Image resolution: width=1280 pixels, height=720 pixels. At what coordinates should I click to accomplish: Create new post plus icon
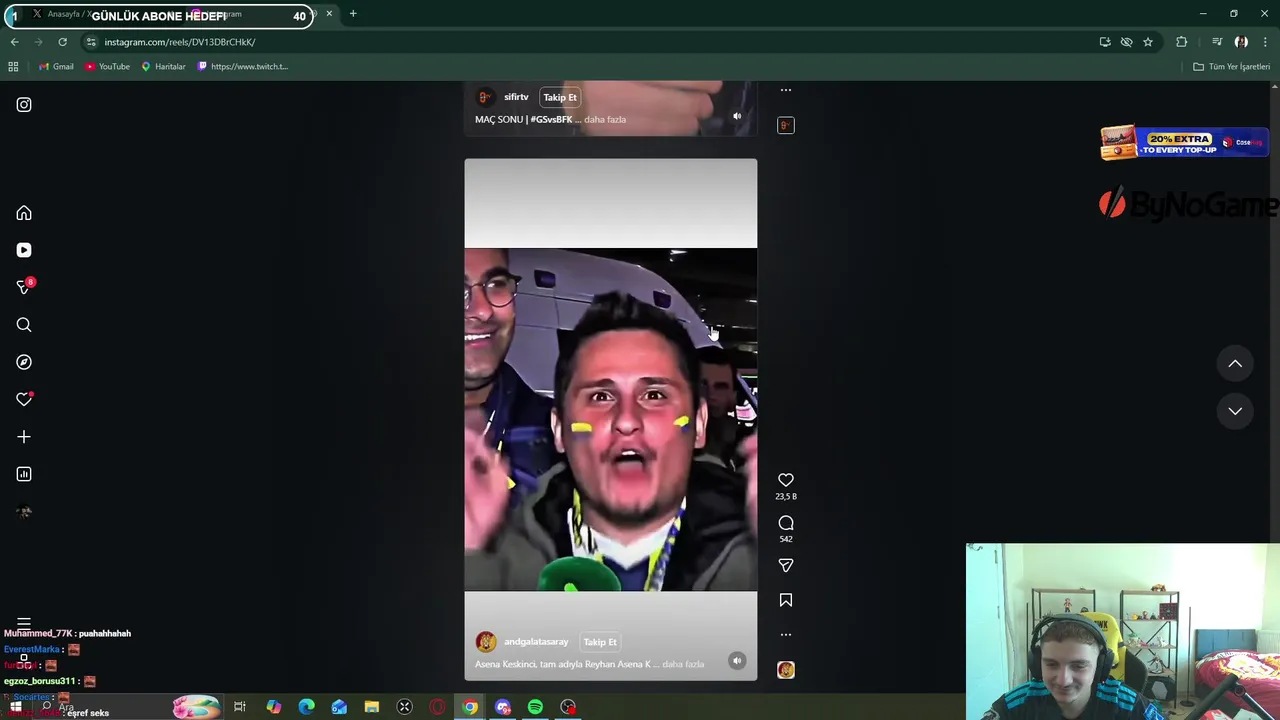pos(24,437)
